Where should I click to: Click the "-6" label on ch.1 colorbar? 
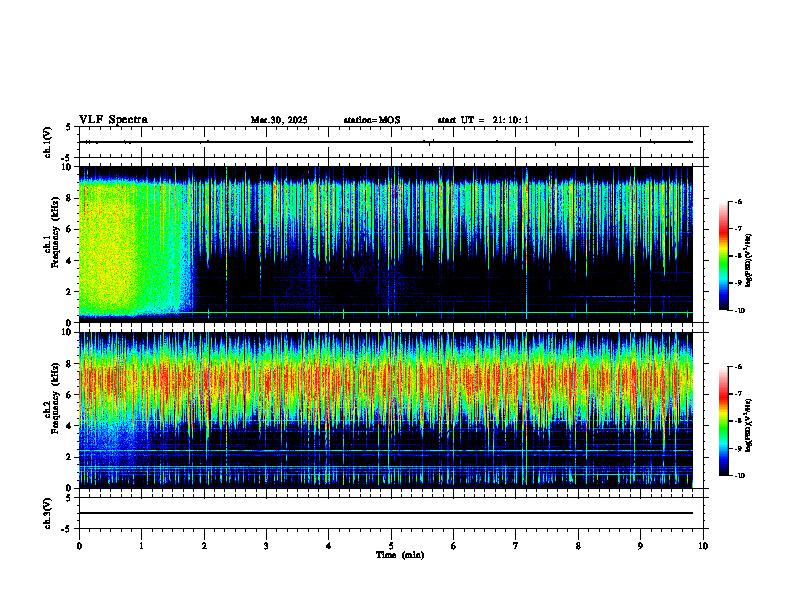[x=738, y=201]
